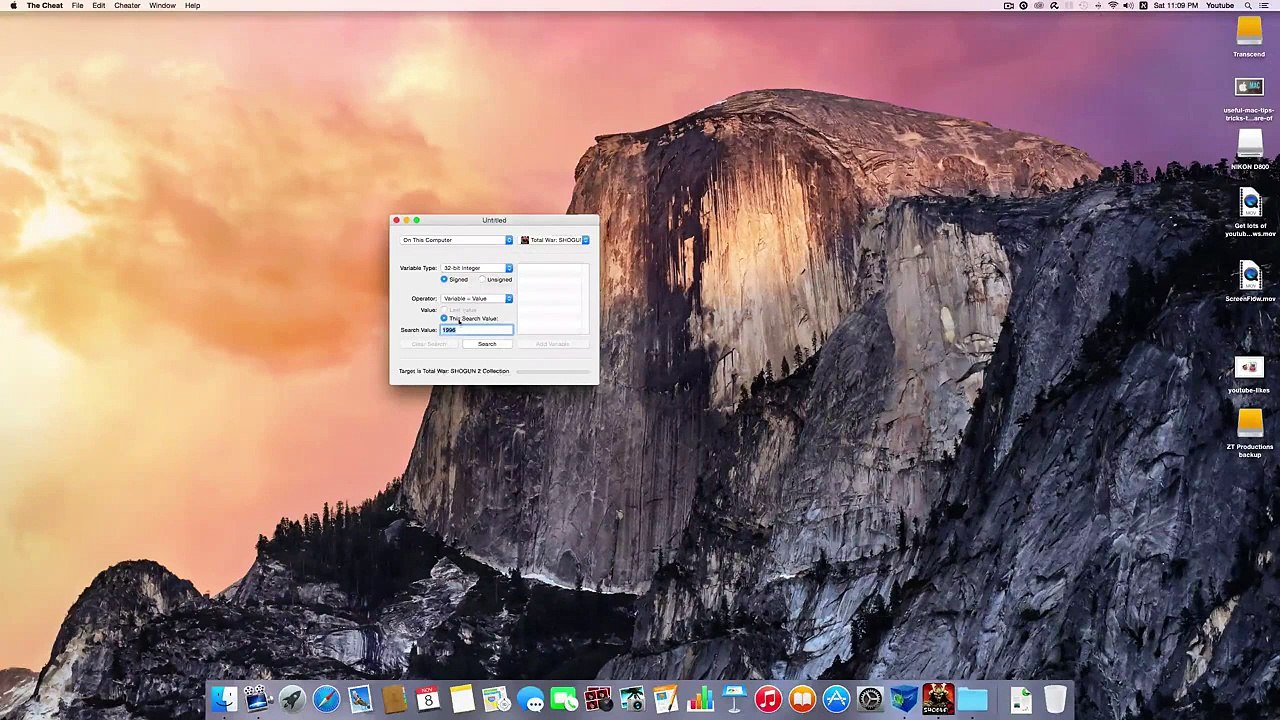
Task: Click the Search button
Action: [x=487, y=344]
